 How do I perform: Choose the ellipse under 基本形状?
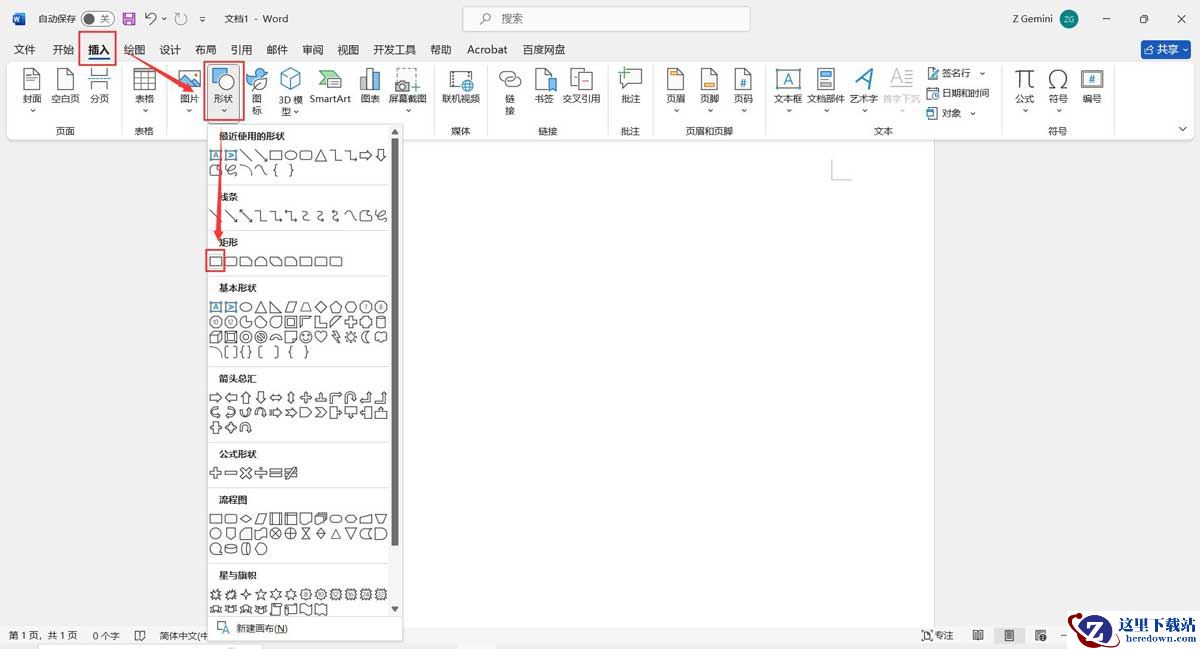pos(245,307)
